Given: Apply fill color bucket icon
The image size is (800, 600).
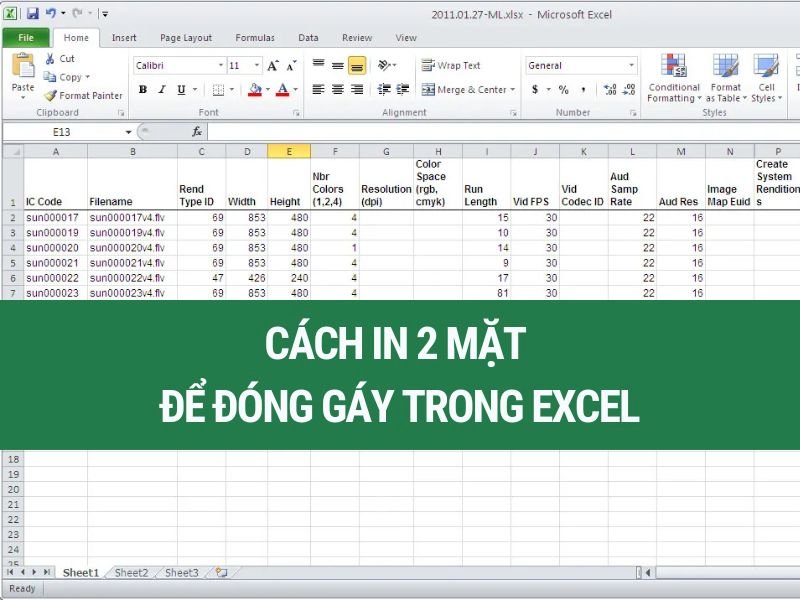Looking at the screenshot, I should tap(255, 90).
